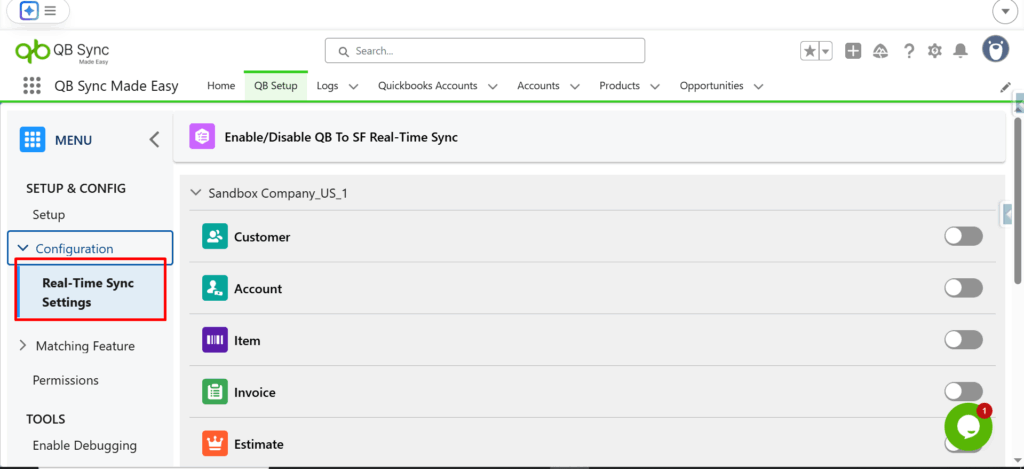Click the edit navigation pencil icon
Viewport: 1024px width, 469px height.
click(1005, 87)
